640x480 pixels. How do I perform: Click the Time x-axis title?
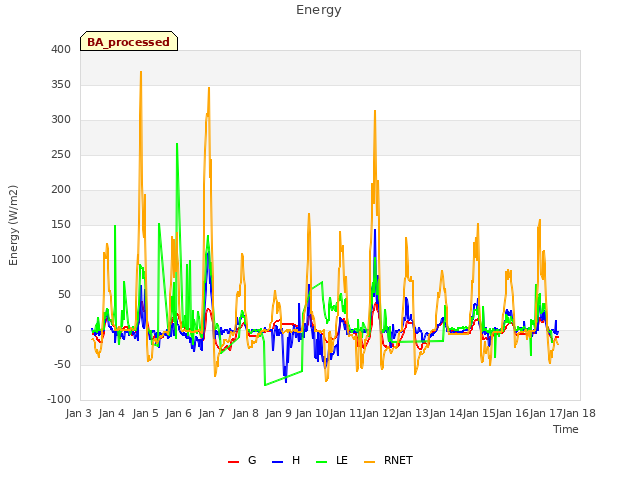point(566,429)
